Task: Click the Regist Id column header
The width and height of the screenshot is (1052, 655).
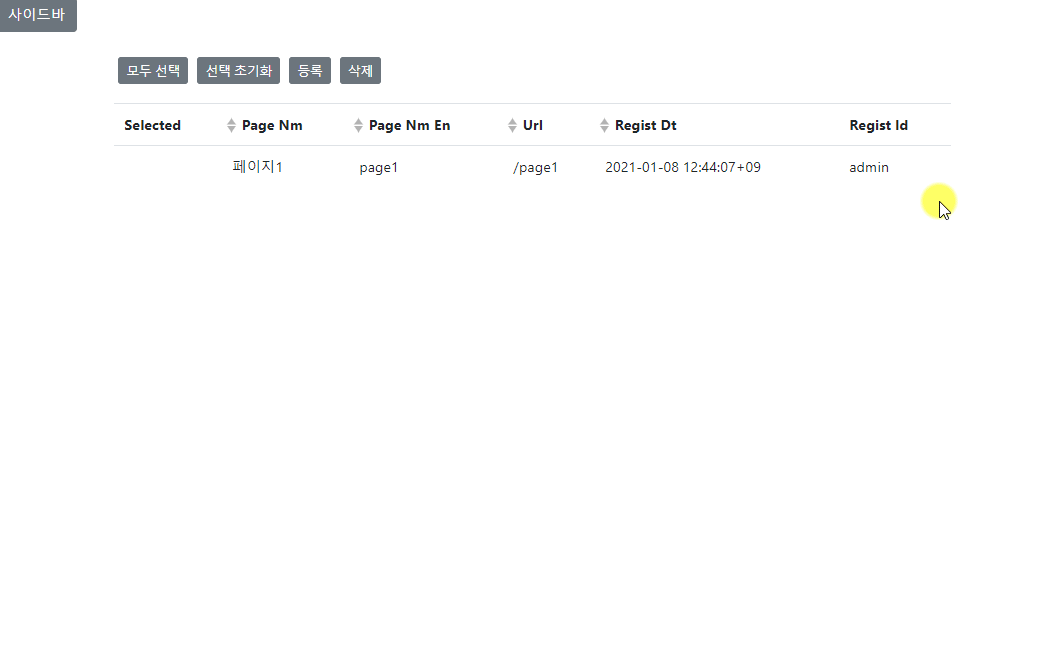Action: (878, 126)
